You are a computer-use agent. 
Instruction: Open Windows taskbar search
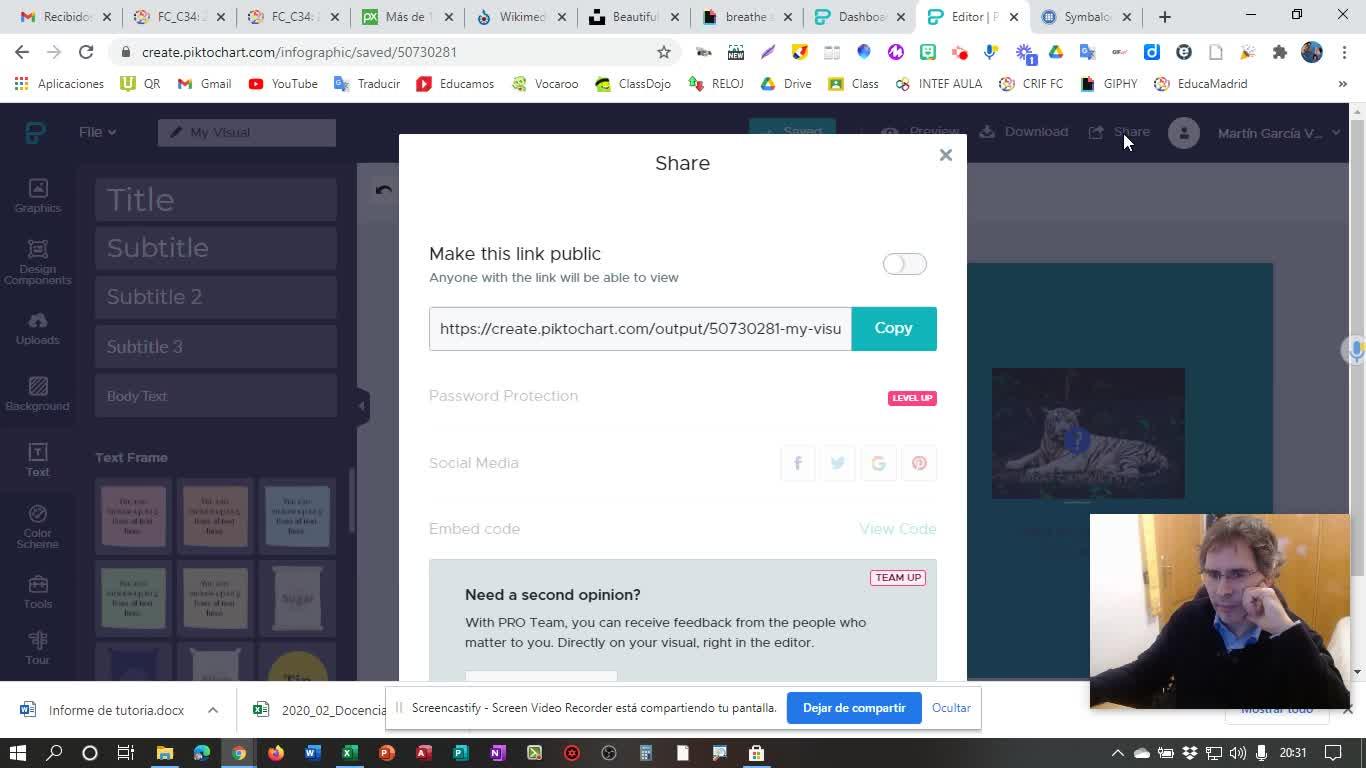(54, 753)
